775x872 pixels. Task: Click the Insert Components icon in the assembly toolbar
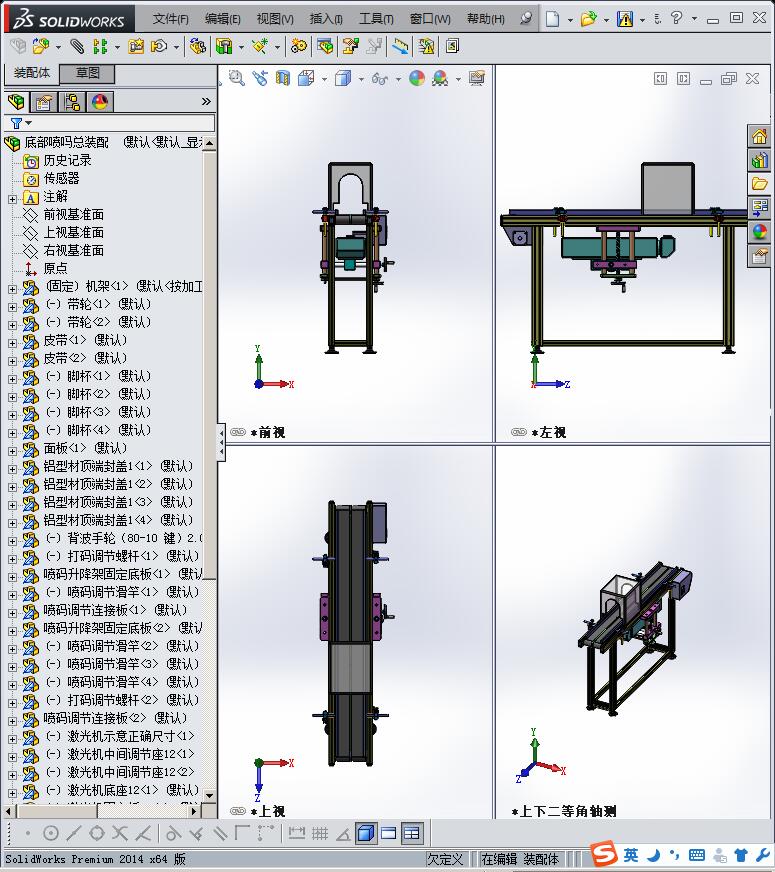tap(41, 46)
